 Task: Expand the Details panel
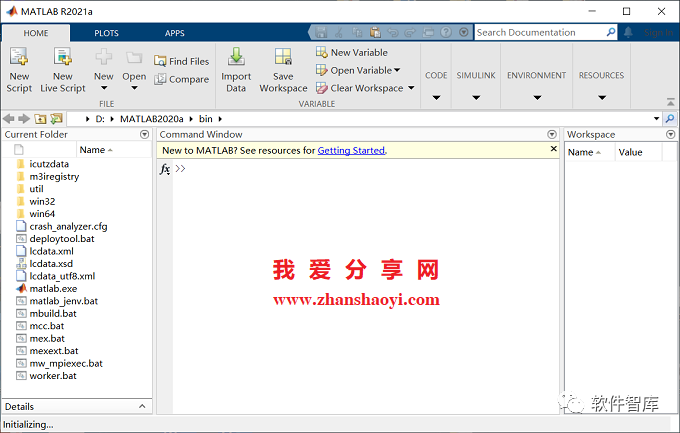(142, 407)
